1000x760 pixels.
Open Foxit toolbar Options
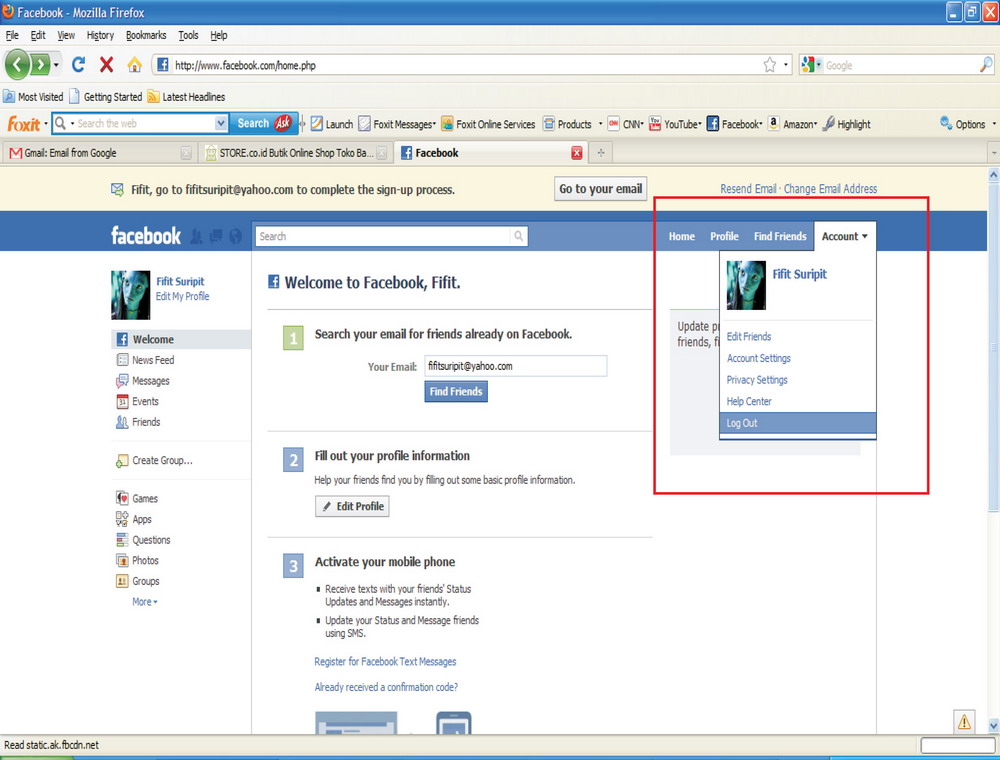pyautogui.click(x=963, y=124)
